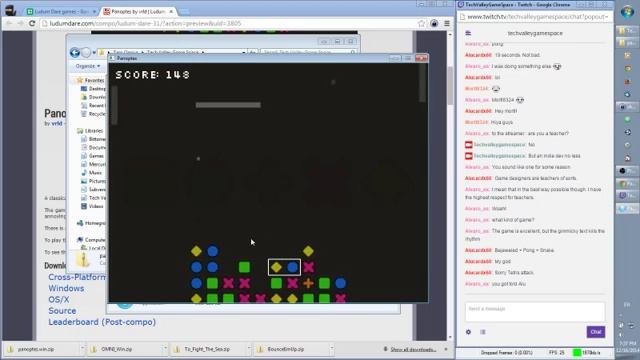The height and width of the screenshot is (360, 640).
Task: Click the Explorer back arrow button
Action: (x=75, y=52)
